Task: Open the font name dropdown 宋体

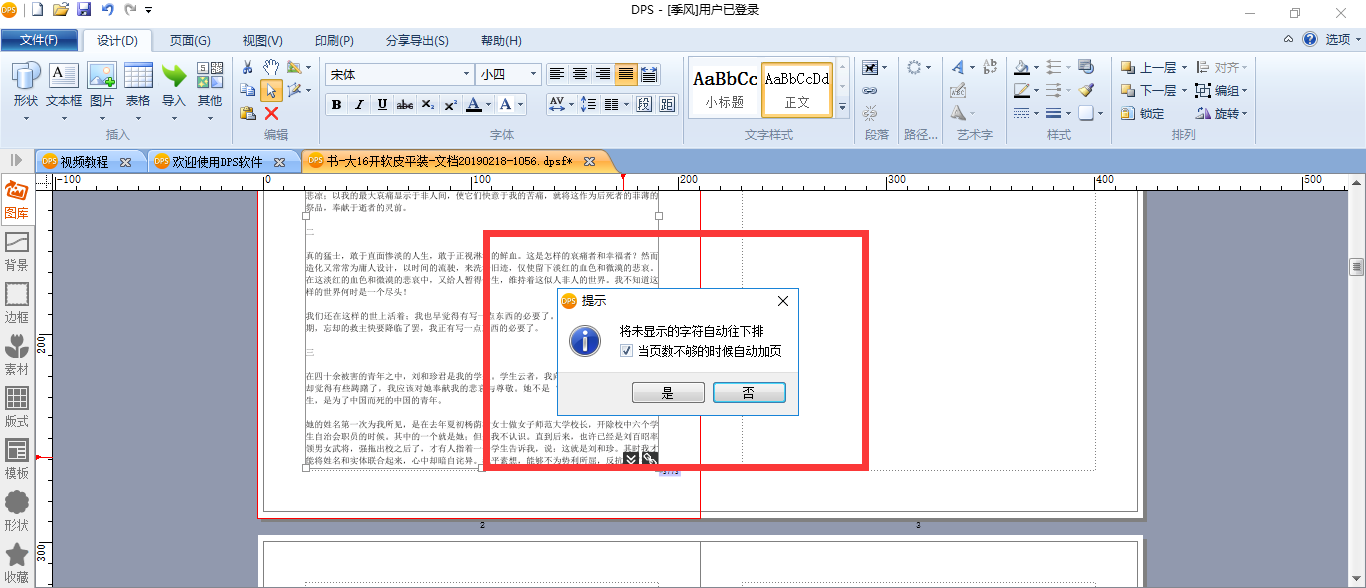Action: [467, 74]
